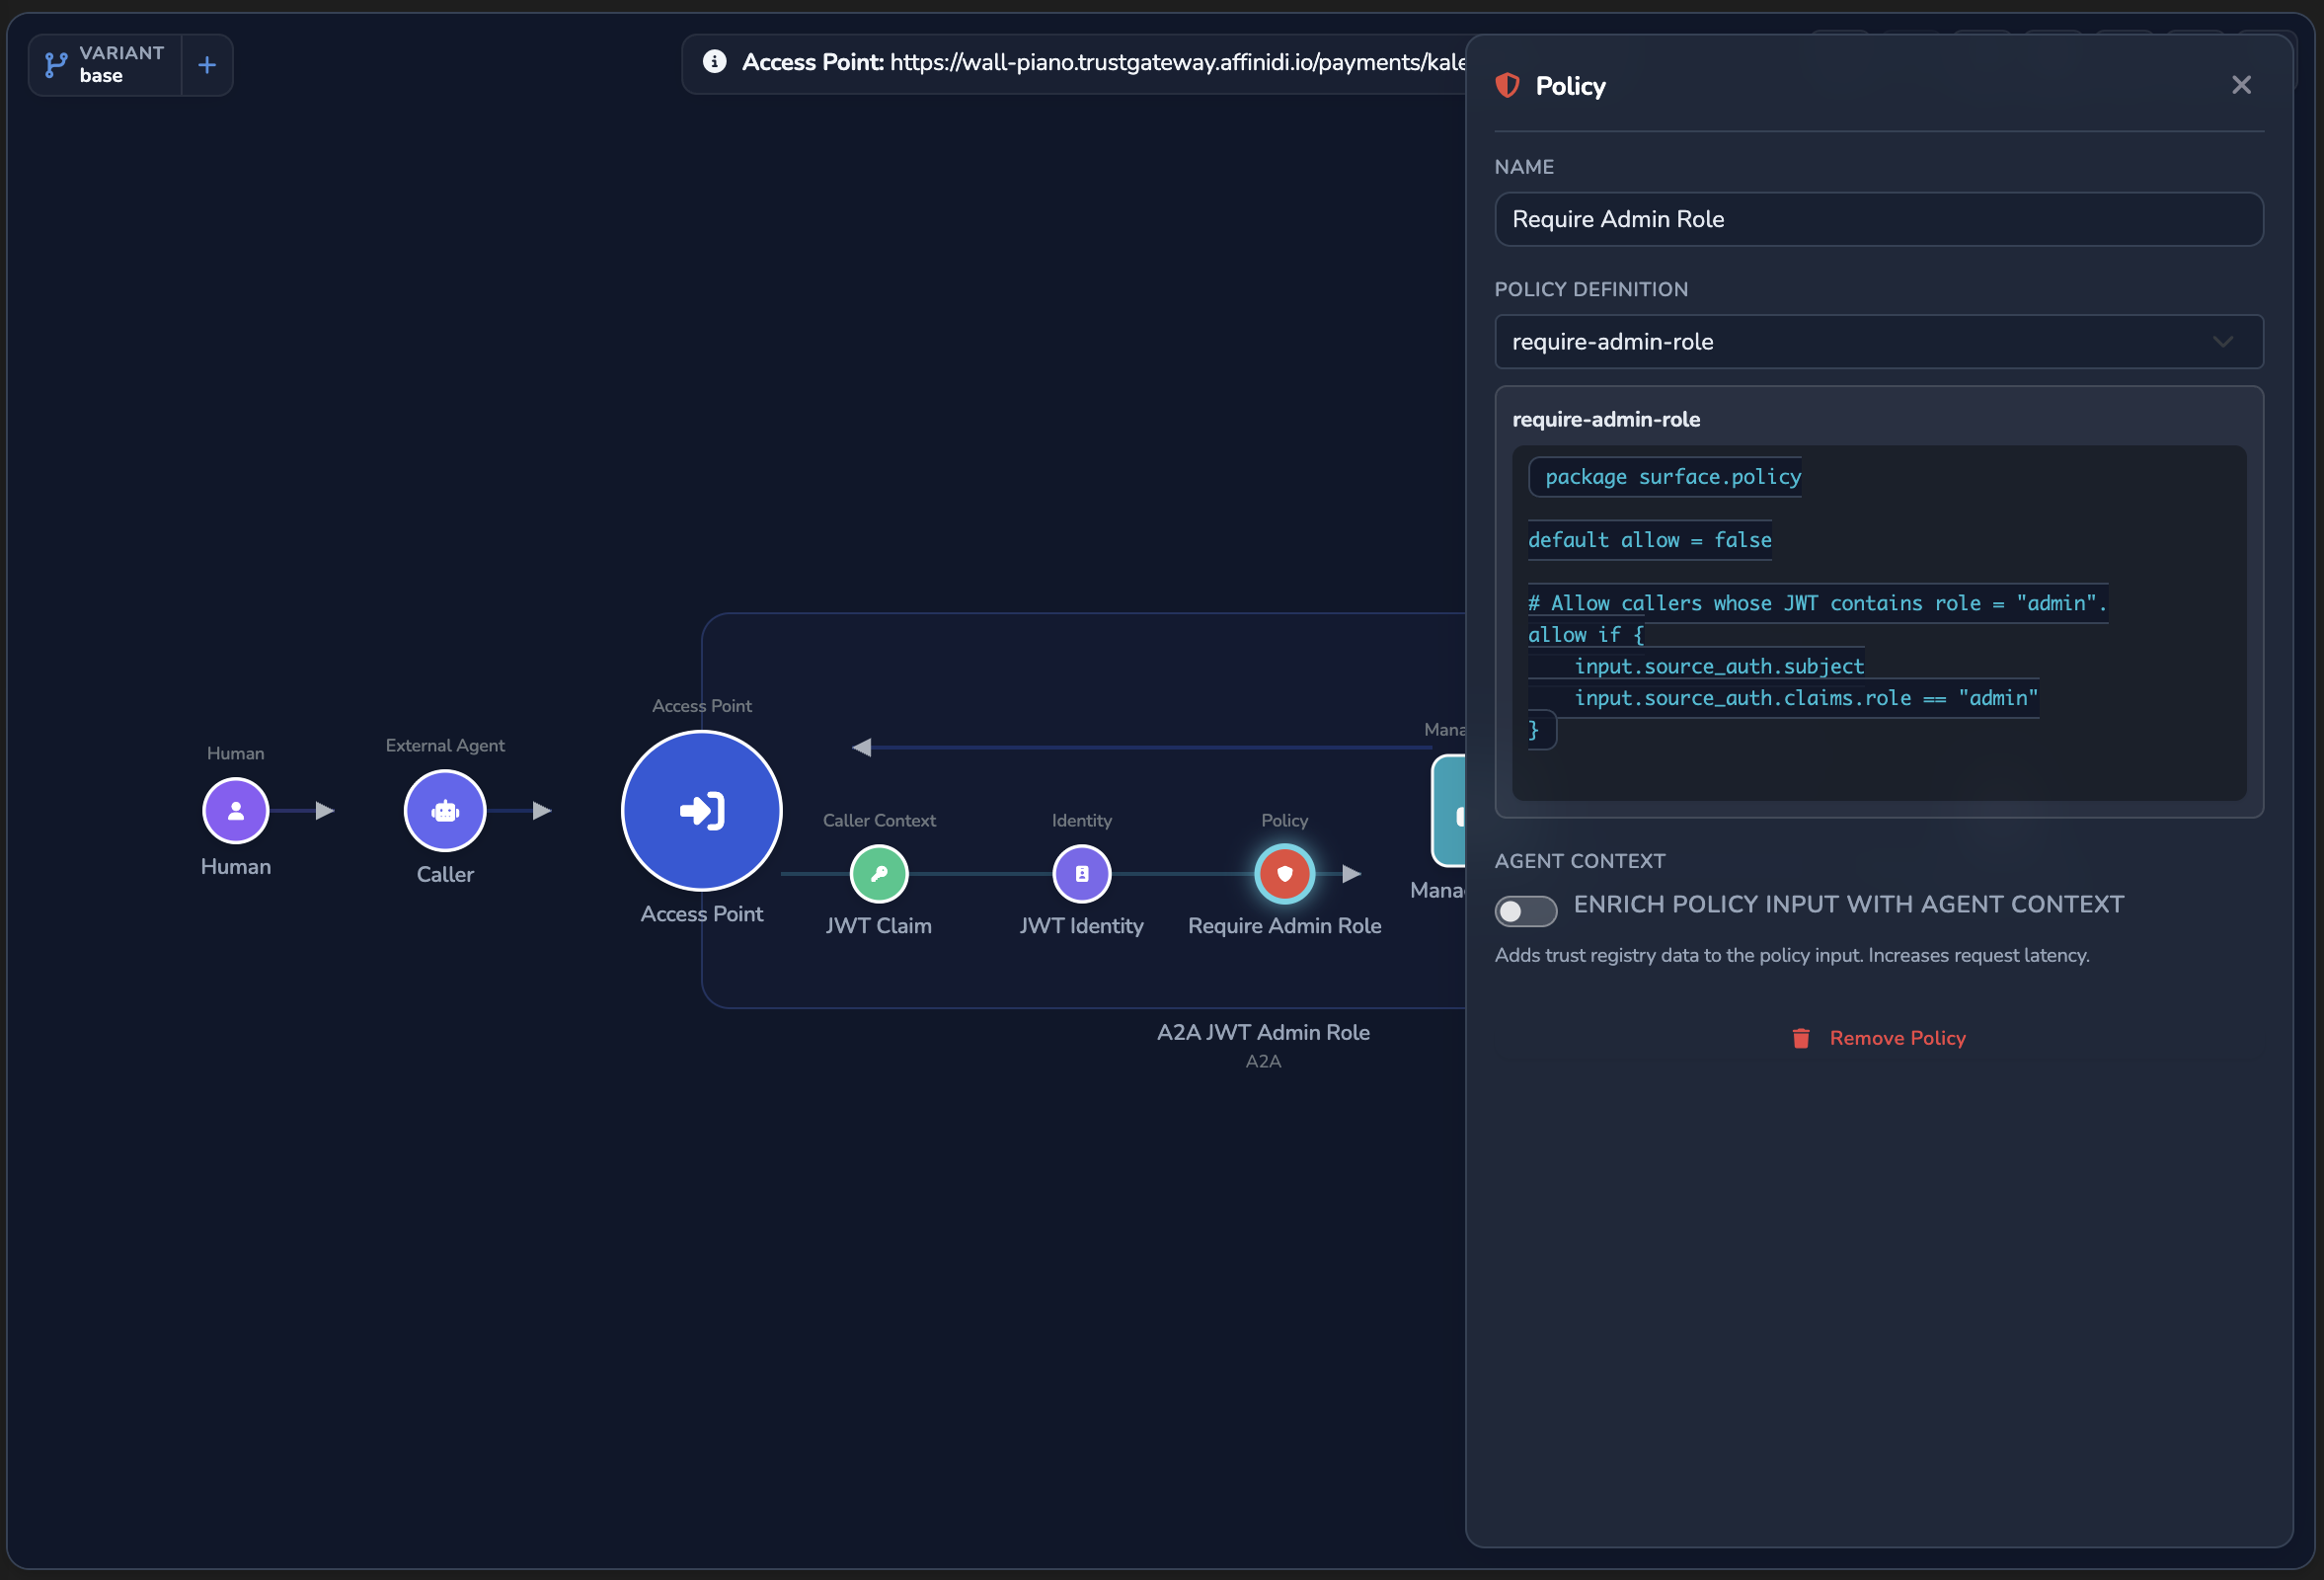2324x1580 pixels.
Task: Click the 'input.source_auth.subject' code line
Action: 1719,667
